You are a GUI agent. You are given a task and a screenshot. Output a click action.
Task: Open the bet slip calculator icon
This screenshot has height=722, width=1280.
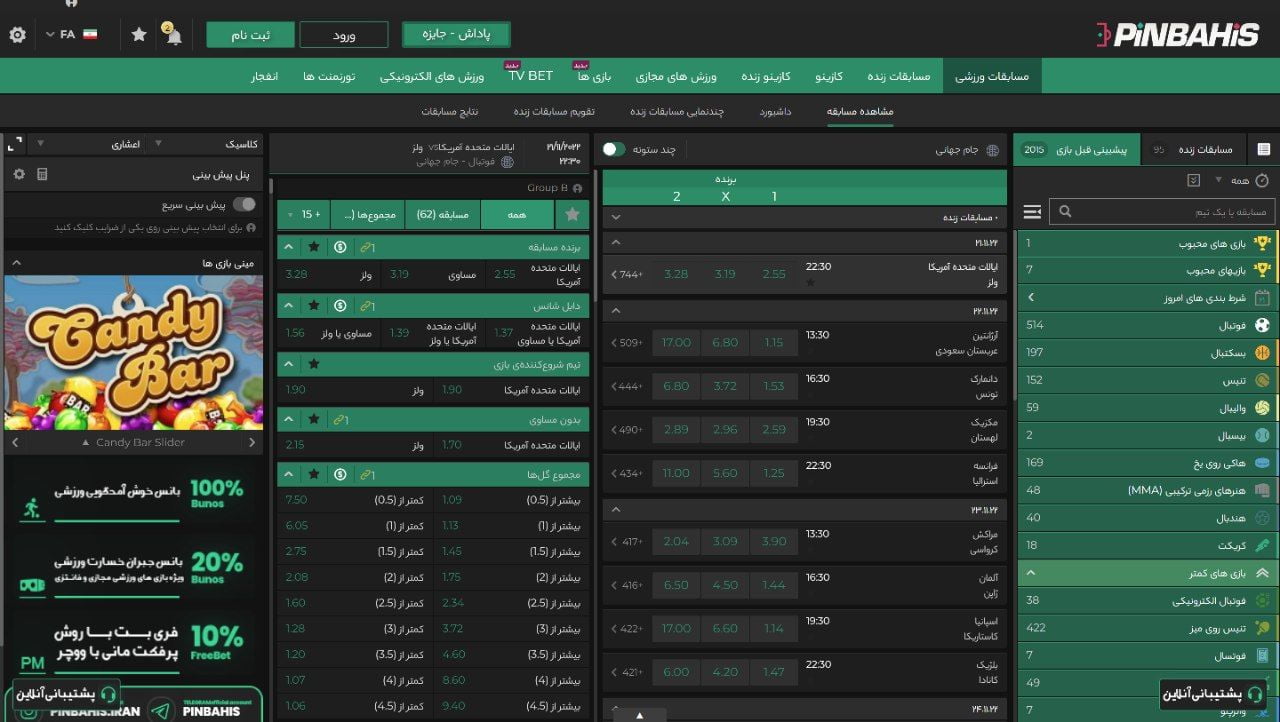tap(42, 175)
